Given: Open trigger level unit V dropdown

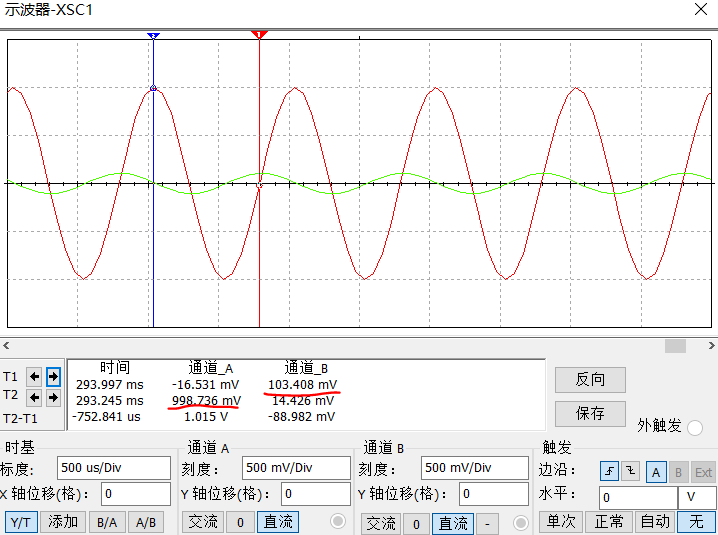Looking at the screenshot, I should (x=697, y=497).
